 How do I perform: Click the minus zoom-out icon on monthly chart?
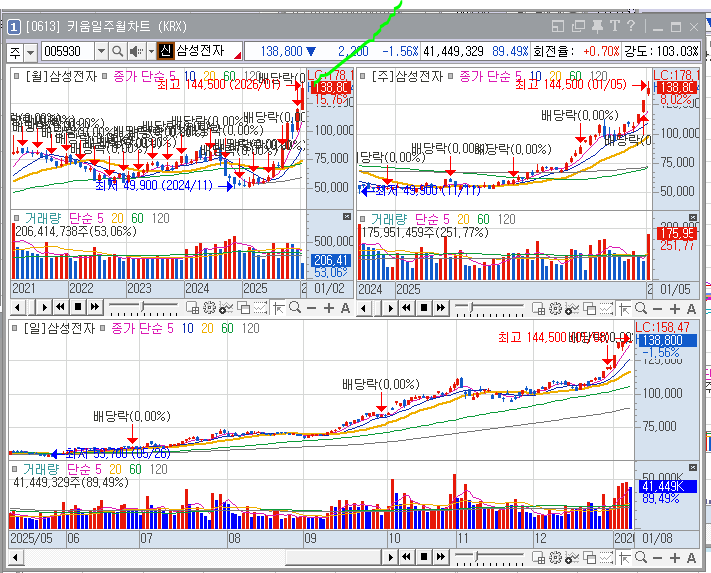click(312, 308)
